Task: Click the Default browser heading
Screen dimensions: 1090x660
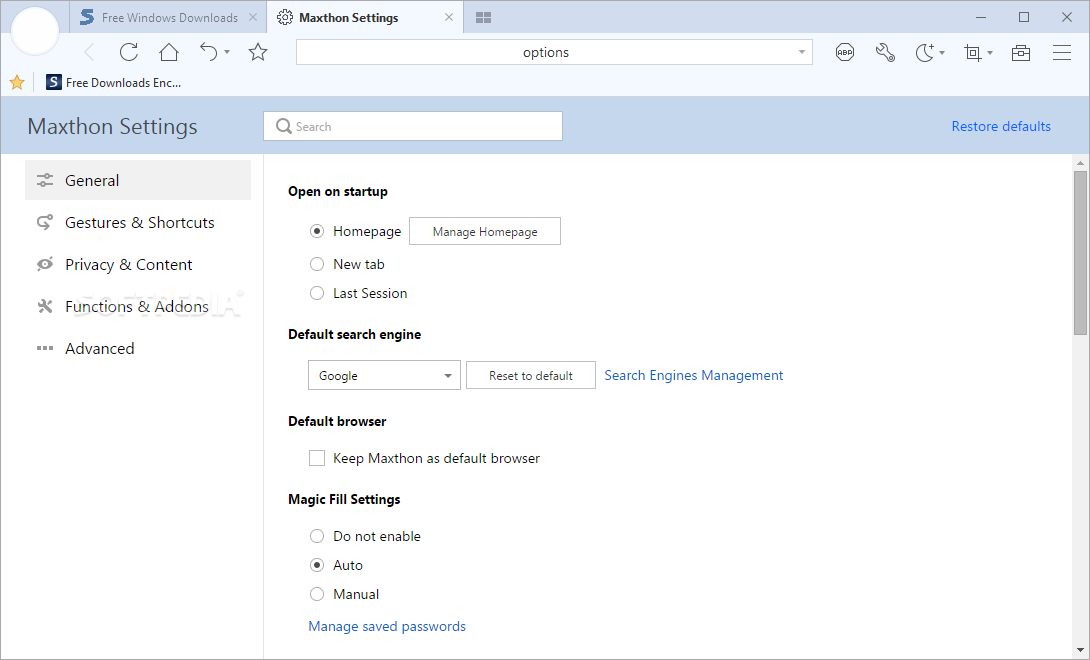Action: click(x=337, y=421)
